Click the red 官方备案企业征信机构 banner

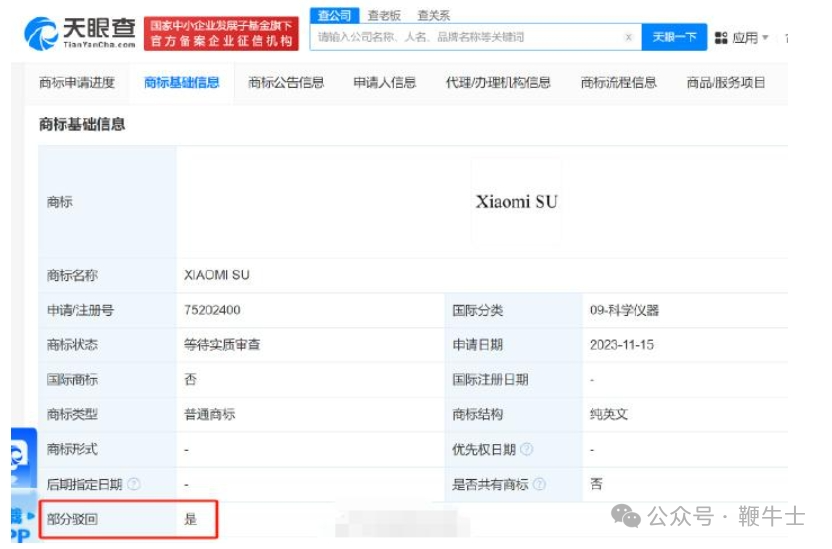click(x=222, y=34)
